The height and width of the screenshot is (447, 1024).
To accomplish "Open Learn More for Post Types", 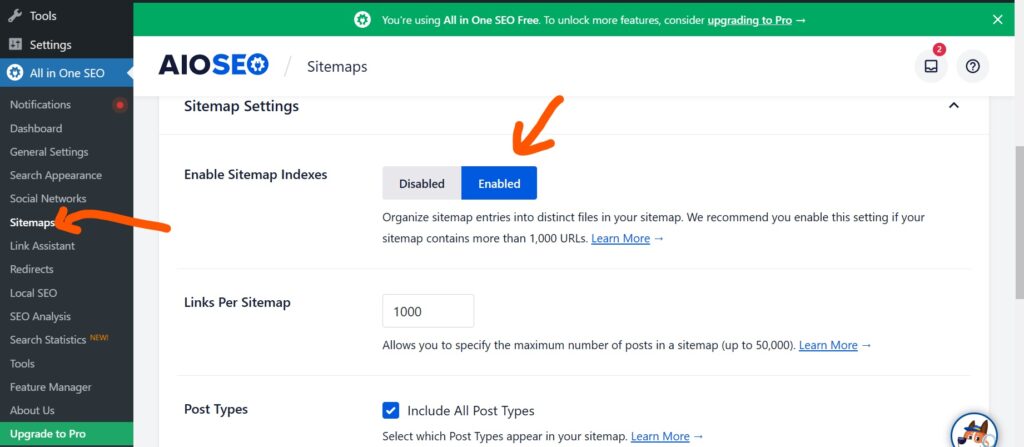I will 660,436.
